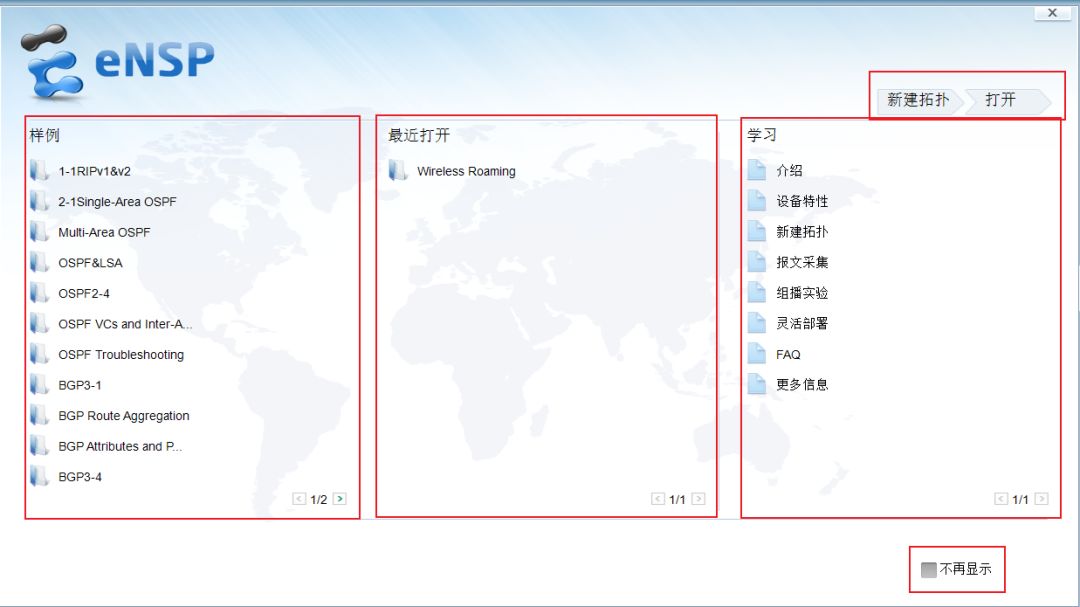Click next page arrow under 学习
Screen dimensions: 1080x607
pyautogui.click(x=1041, y=499)
